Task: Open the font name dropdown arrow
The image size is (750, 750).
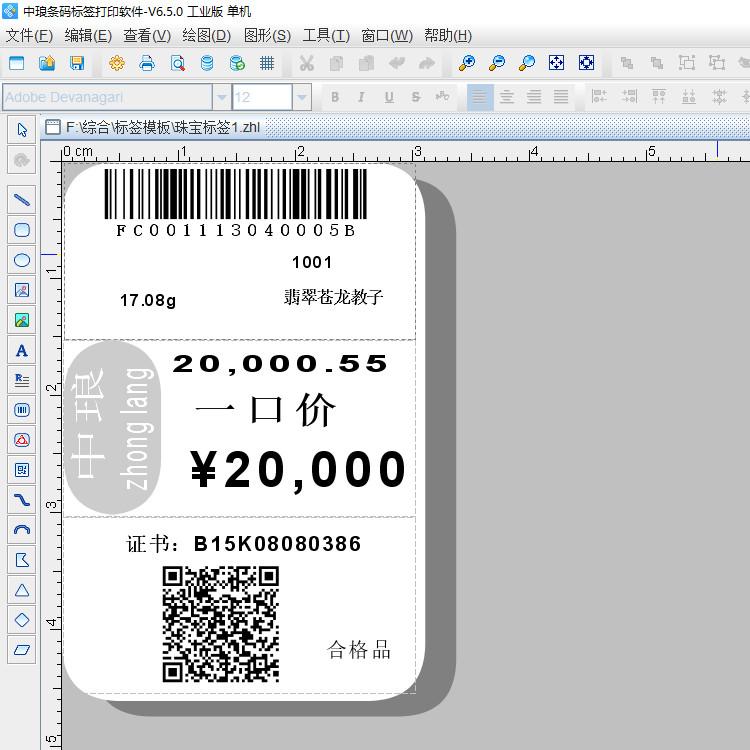Action: (x=221, y=98)
